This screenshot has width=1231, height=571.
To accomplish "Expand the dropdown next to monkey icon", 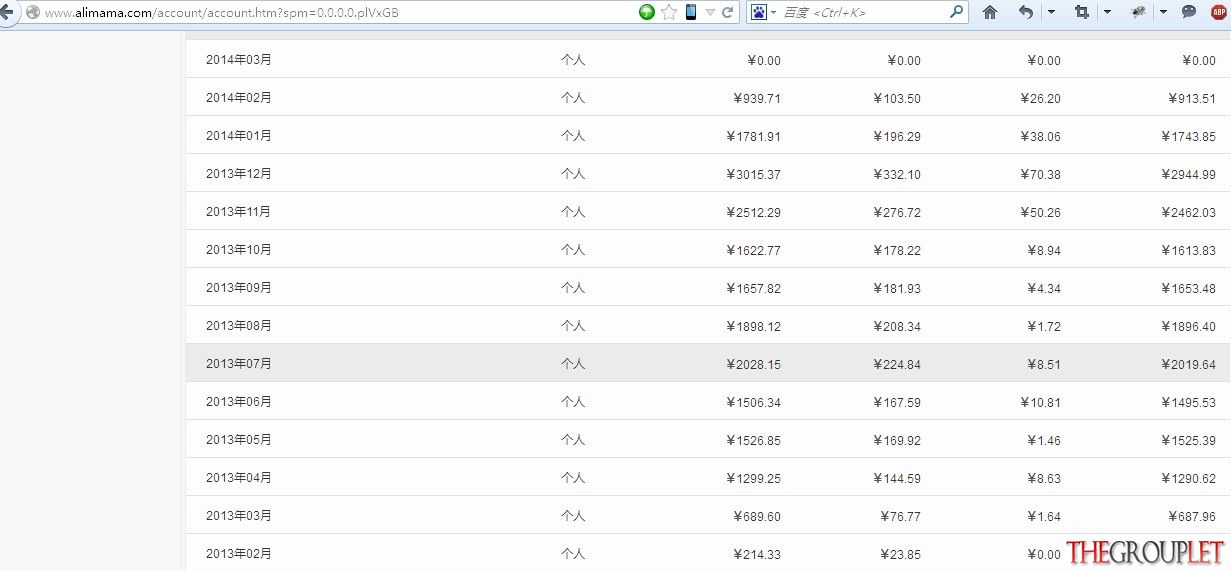I will pos(1163,12).
